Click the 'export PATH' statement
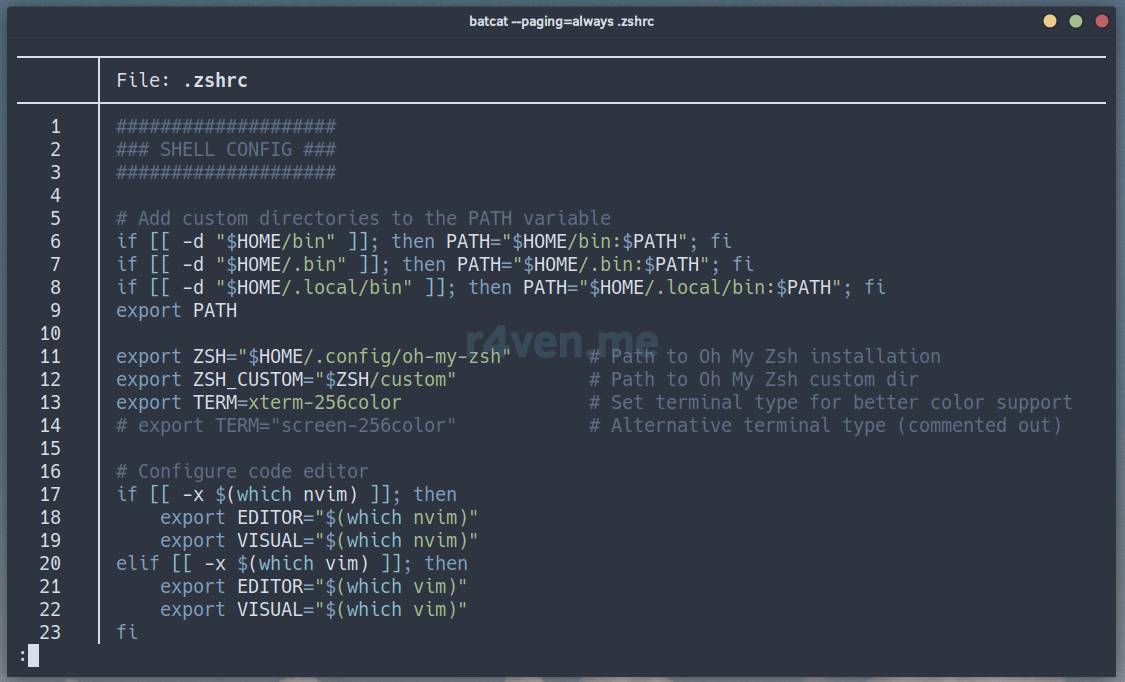 [x=176, y=310]
